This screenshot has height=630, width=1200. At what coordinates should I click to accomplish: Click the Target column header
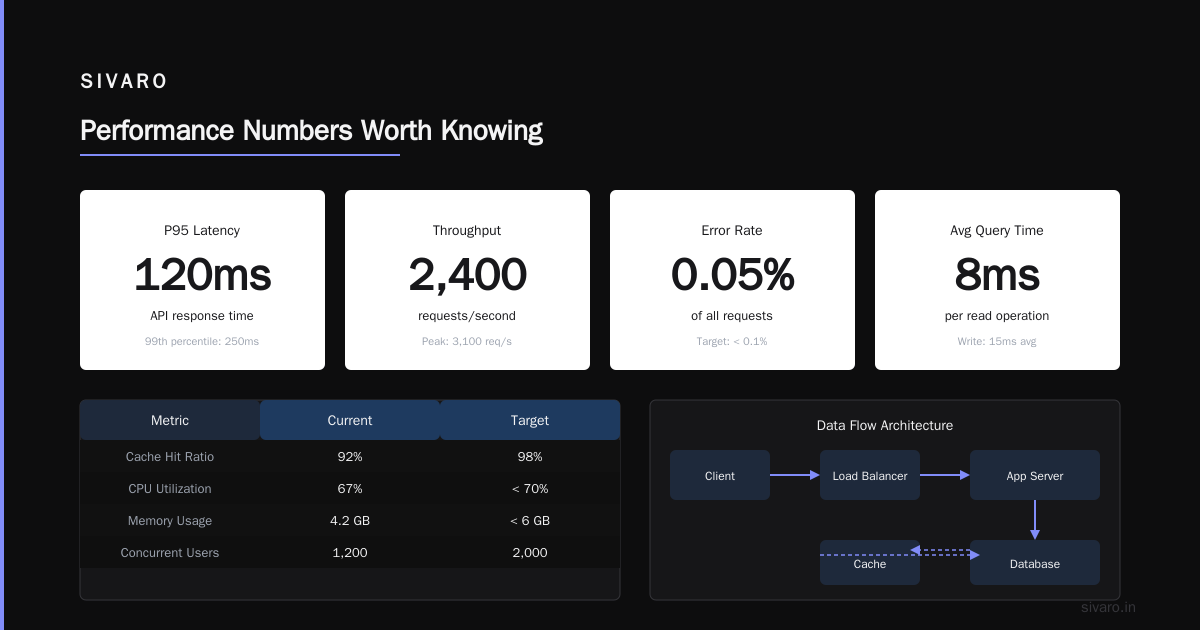(530, 420)
